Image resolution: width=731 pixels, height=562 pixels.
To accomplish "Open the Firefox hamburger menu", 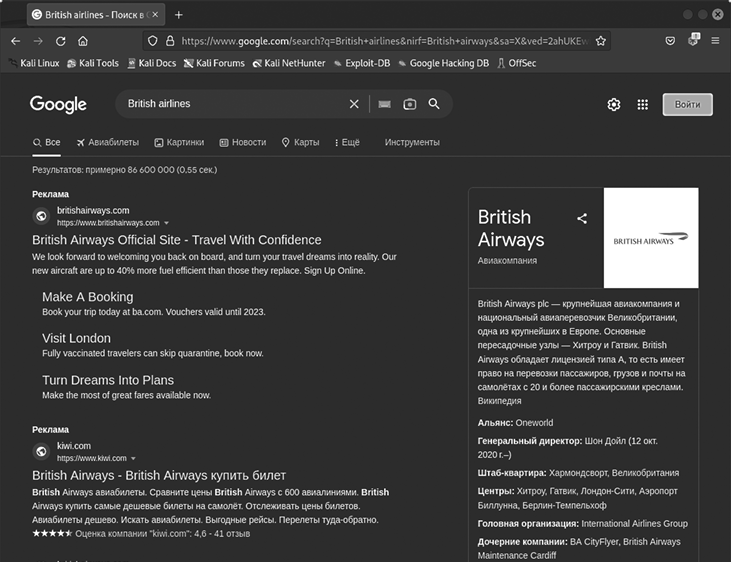I will click(x=715, y=41).
